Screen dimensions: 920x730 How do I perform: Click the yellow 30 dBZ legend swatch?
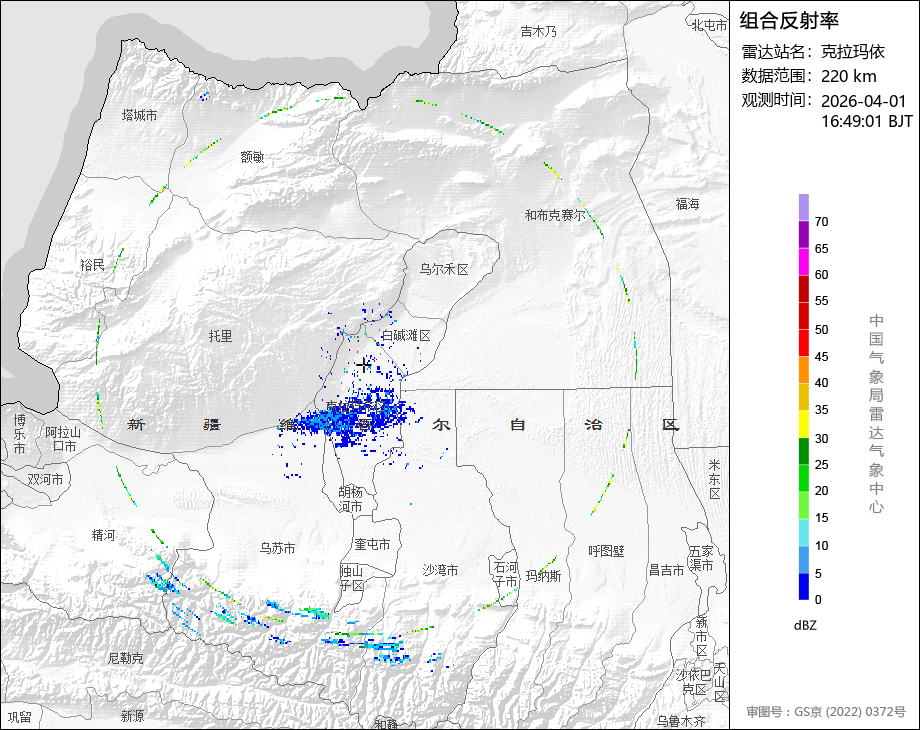coord(804,424)
